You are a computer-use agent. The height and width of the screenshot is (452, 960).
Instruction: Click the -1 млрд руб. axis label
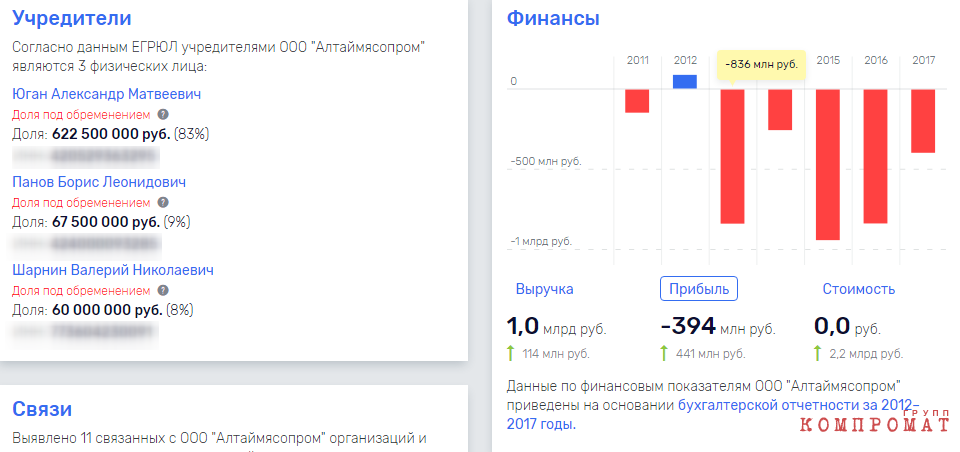541,241
